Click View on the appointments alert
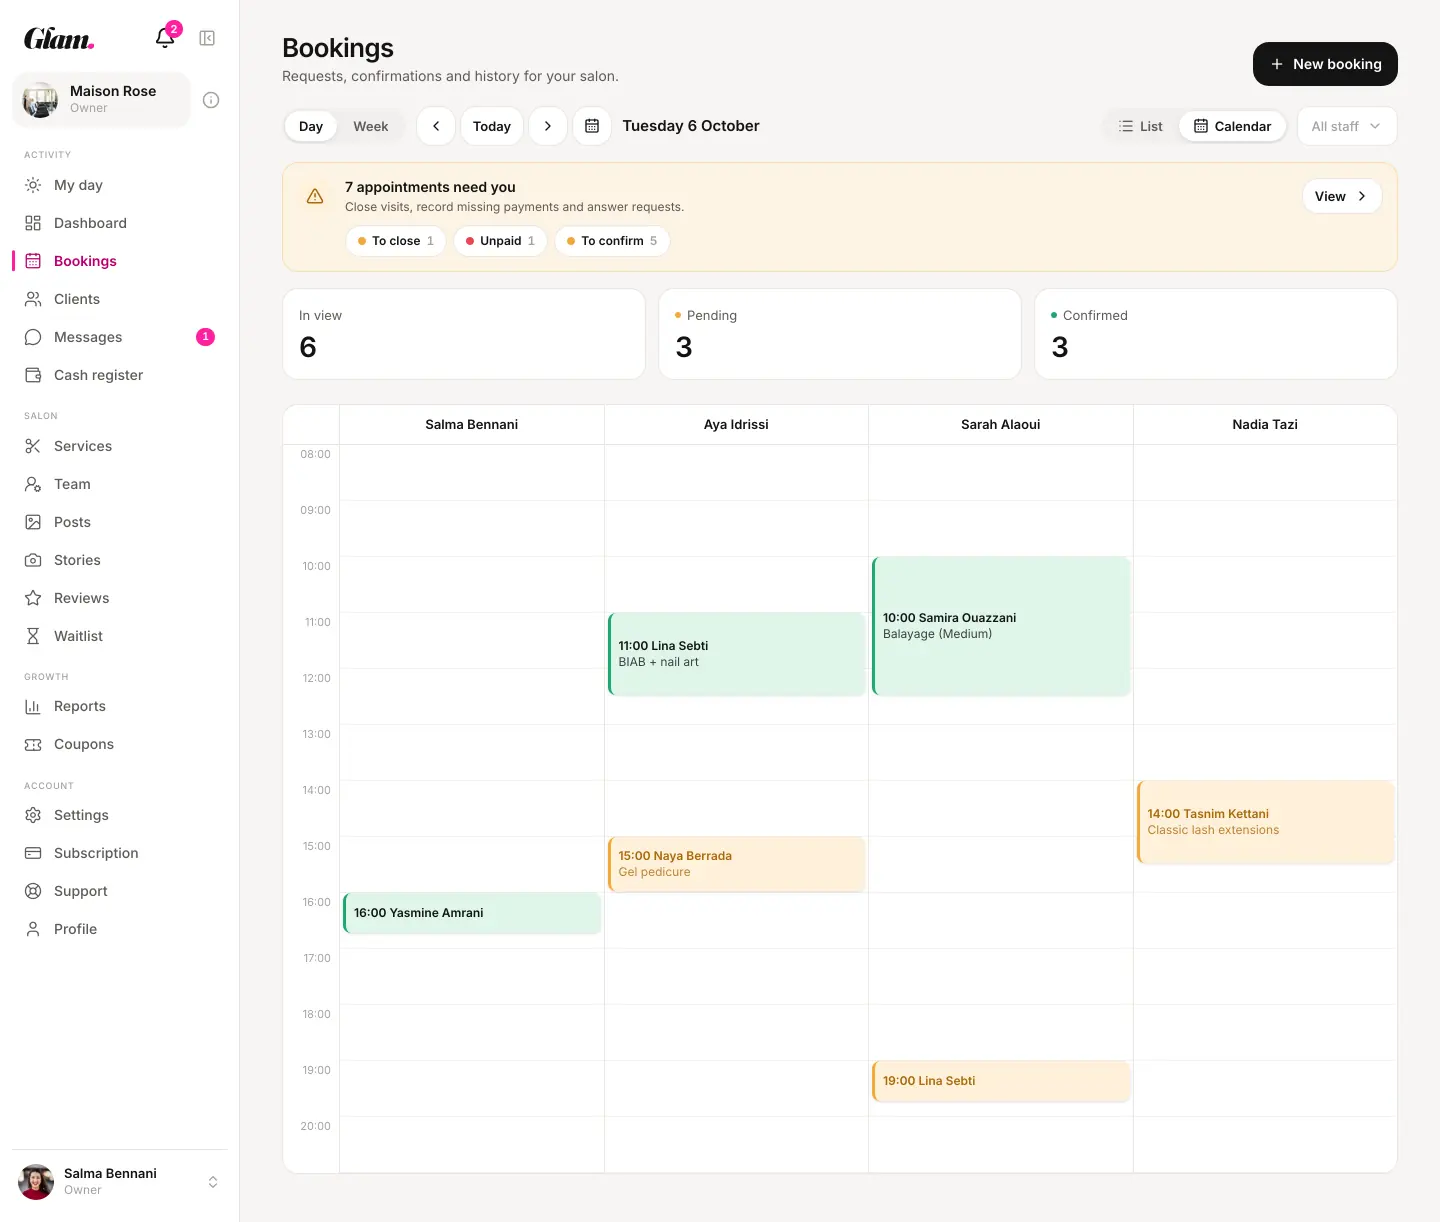This screenshot has height=1222, width=1440. tap(1342, 196)
